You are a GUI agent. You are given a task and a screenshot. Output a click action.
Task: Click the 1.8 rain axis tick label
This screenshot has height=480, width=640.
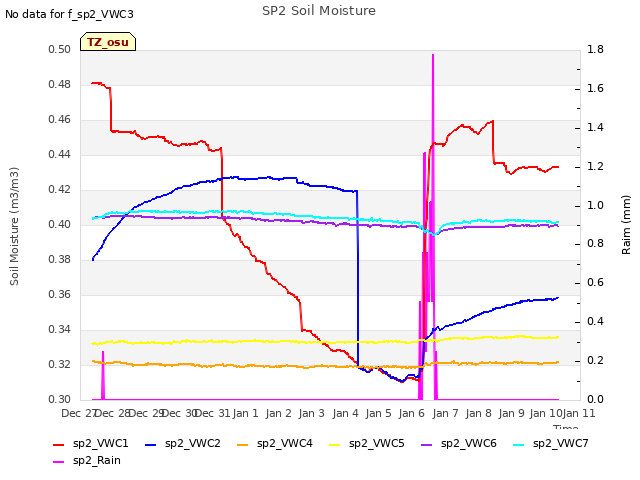596,50
